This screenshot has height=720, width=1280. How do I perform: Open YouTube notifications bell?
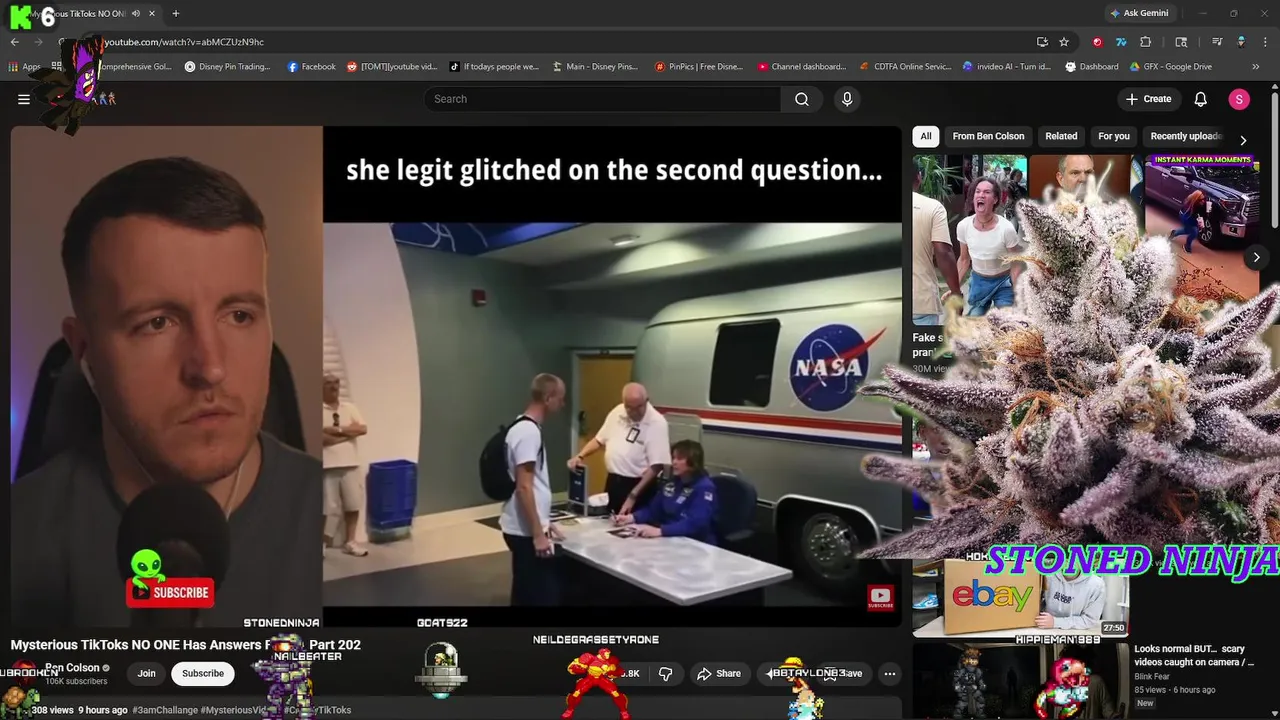(1201, 99)
